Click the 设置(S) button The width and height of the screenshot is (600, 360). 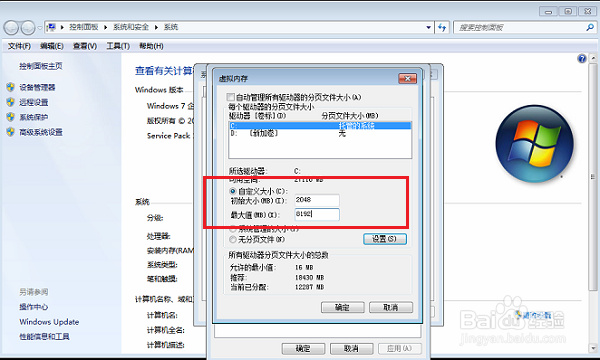385,239
